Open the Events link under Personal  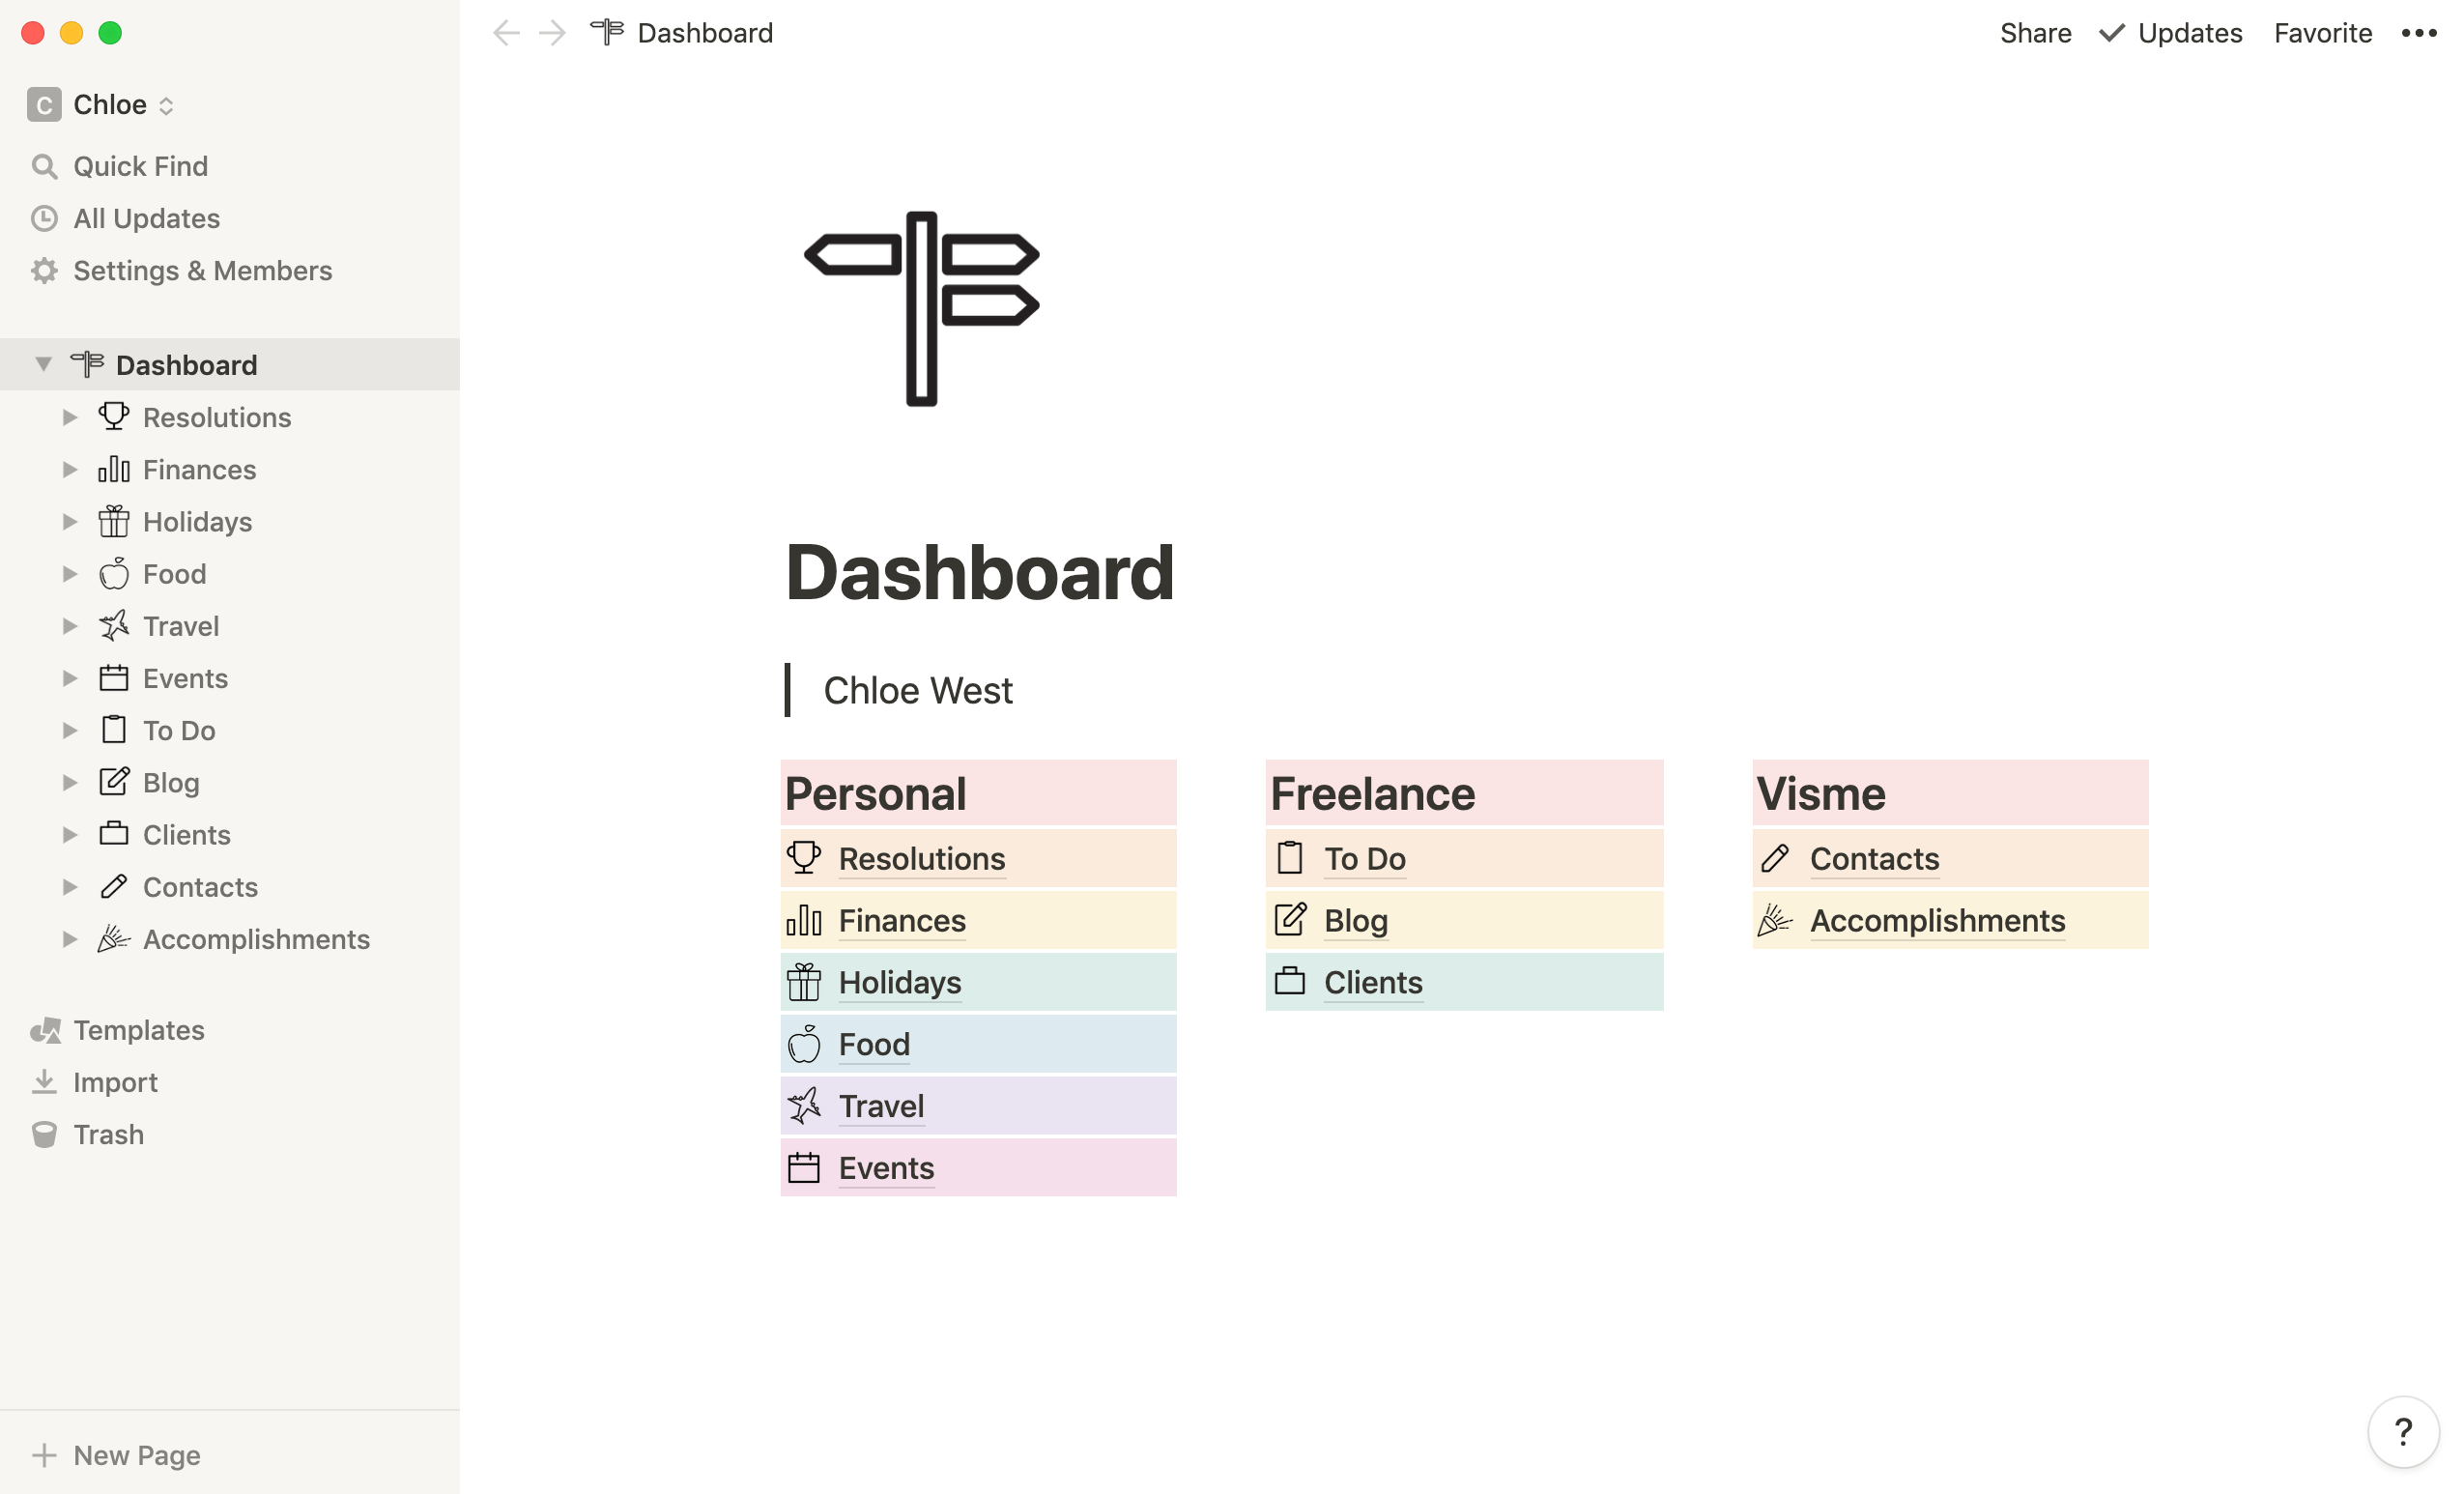886,1168
